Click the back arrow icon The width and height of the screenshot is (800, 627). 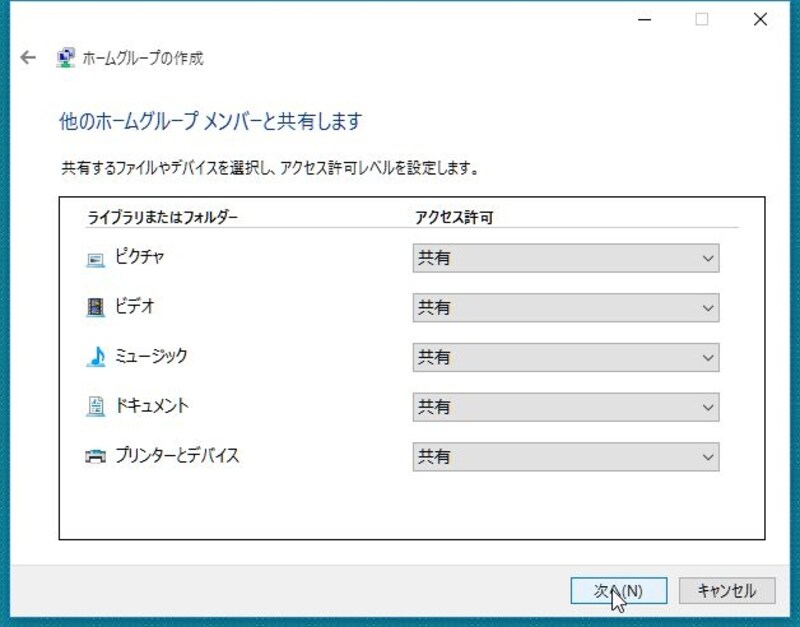tap(28, 58)
